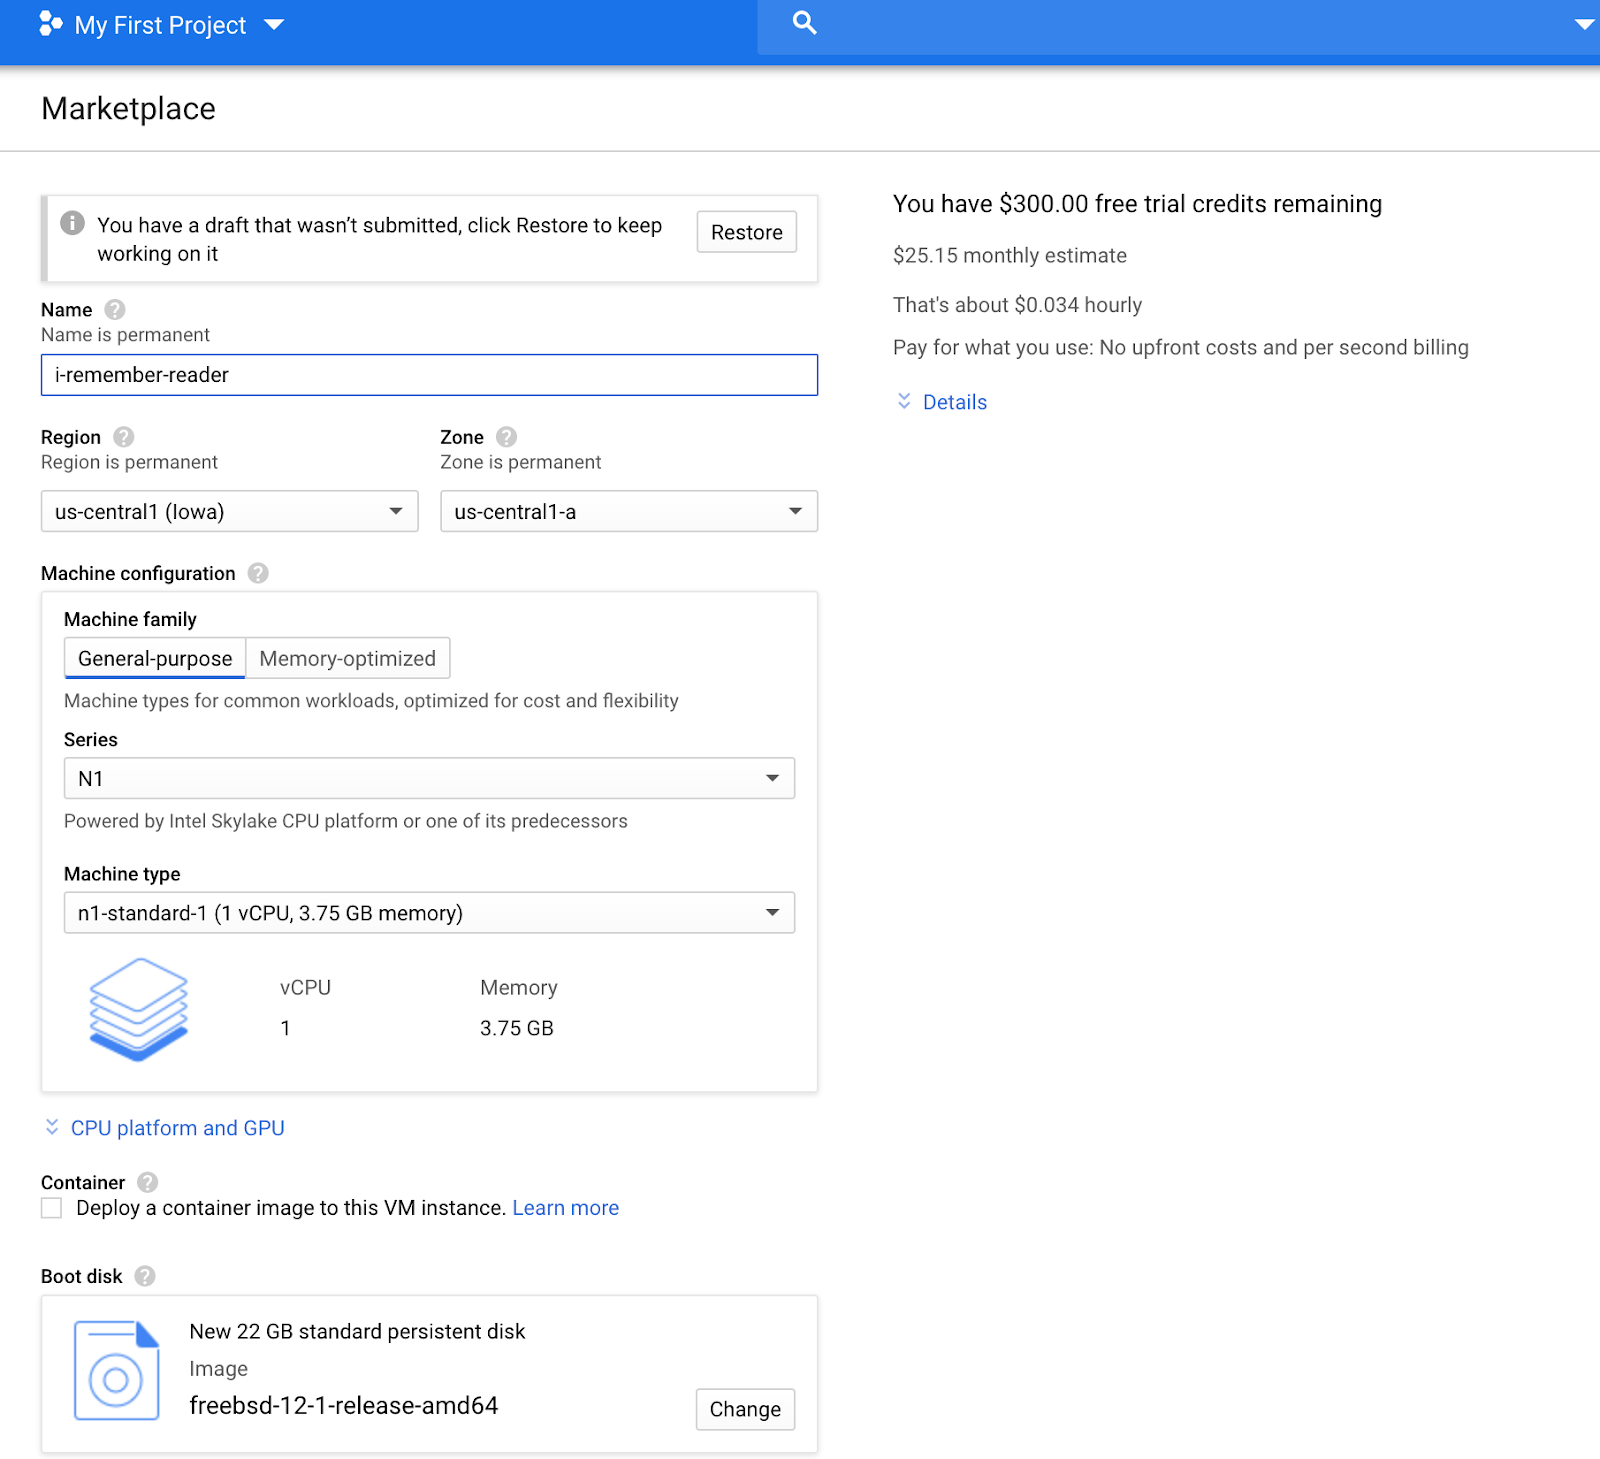Open the Zone us-central1-a dropdown
Screen dimensions: 1600x1459
[629, 512]
